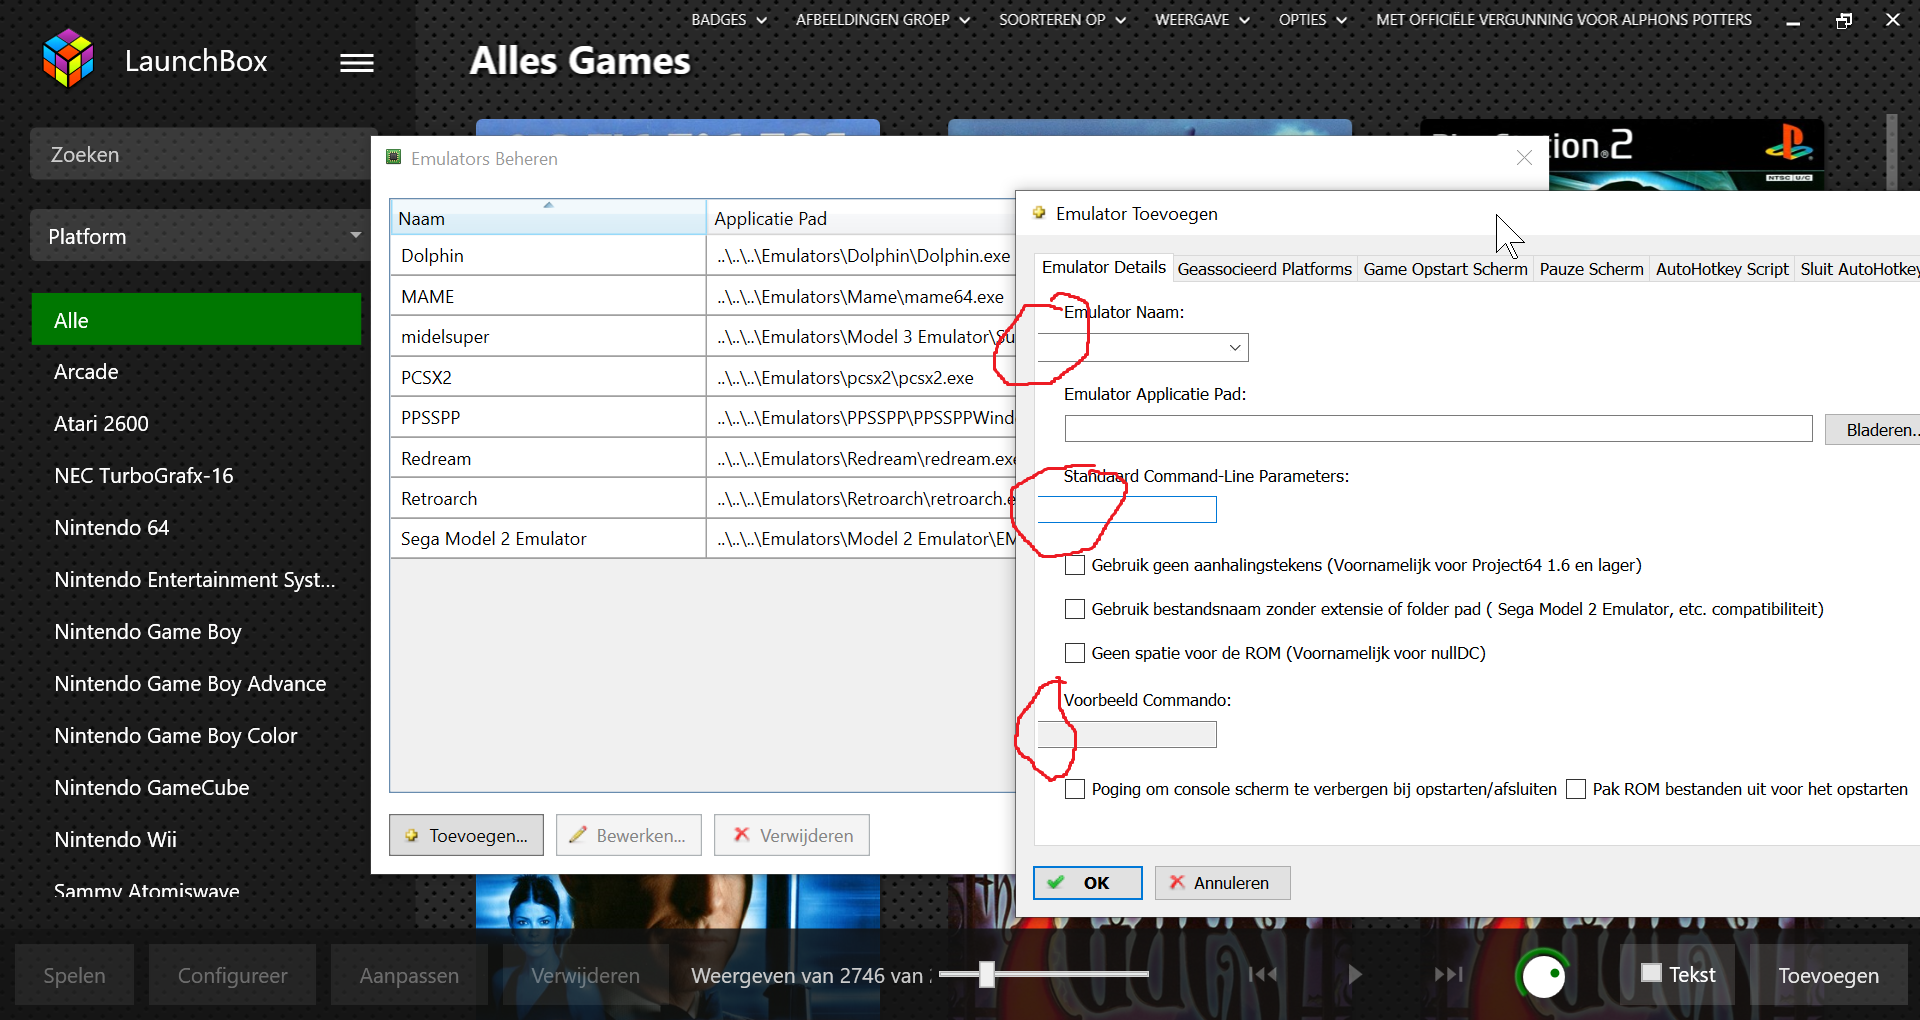Click Toevoegen button in bottom bar

[1828, 975]
